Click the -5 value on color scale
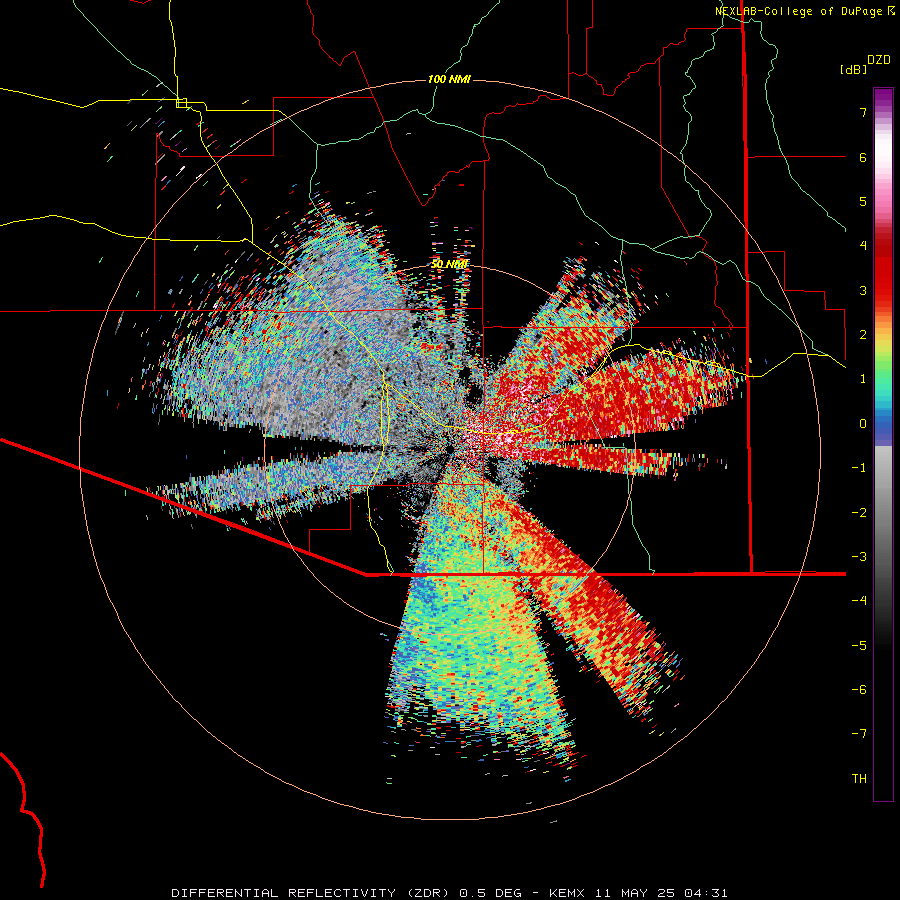The image size is (900, 900). pos(859,646)
